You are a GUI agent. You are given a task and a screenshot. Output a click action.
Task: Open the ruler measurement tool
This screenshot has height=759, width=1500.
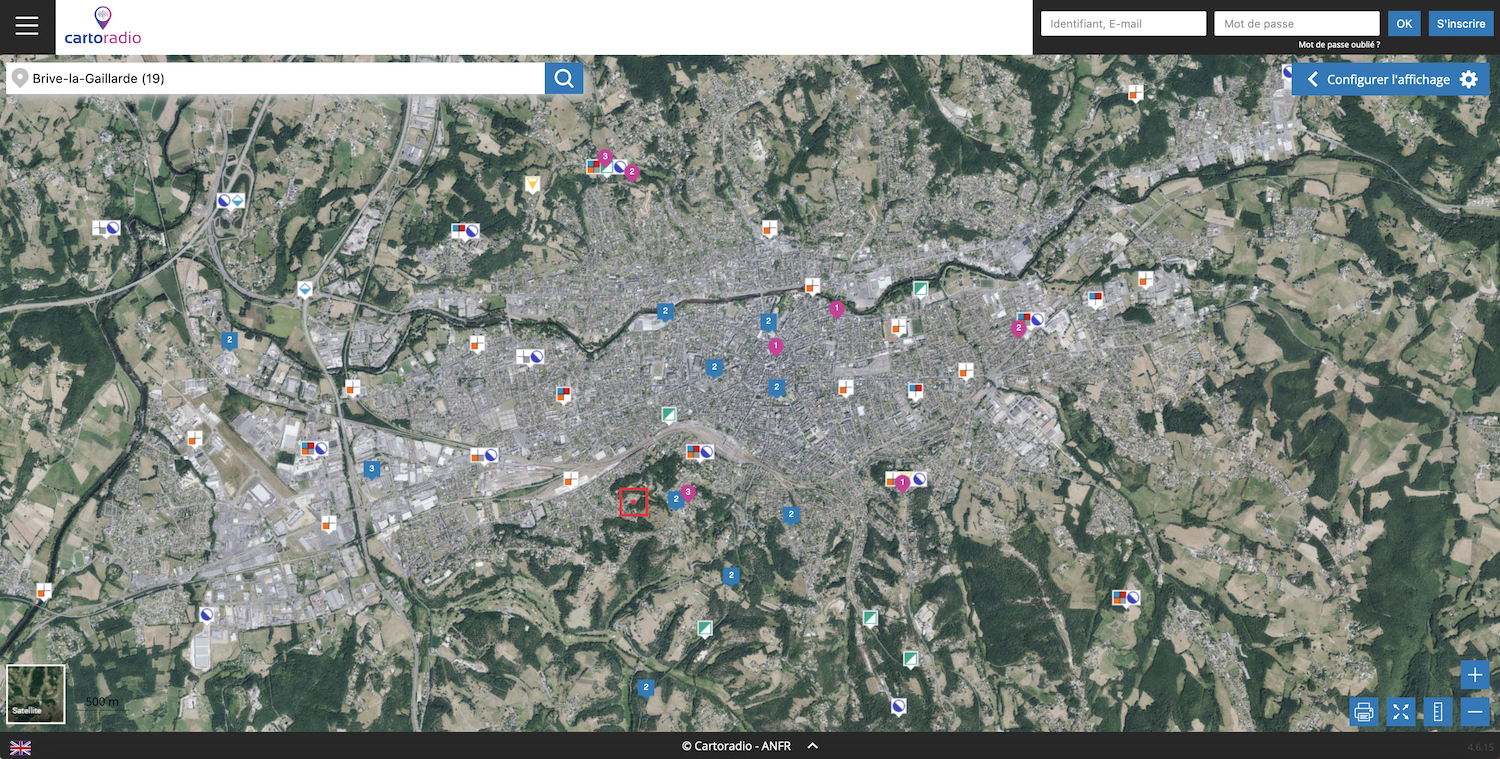click(x=1438, y=712)
